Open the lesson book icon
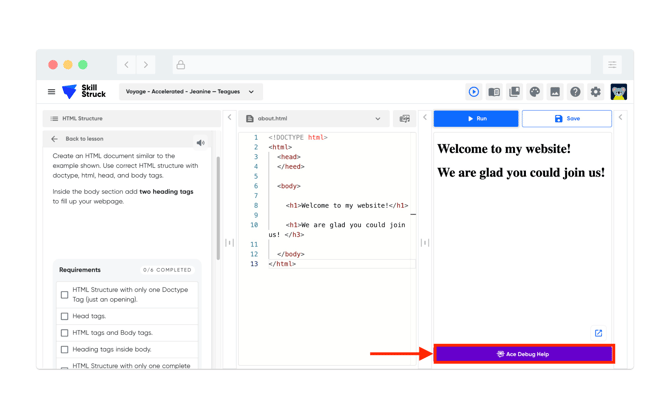 tap(494, 92)
